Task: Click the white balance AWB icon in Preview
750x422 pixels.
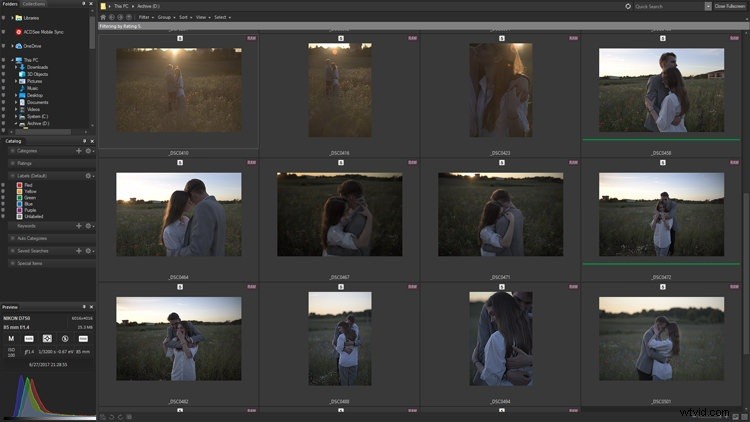Action: (29, 338)
